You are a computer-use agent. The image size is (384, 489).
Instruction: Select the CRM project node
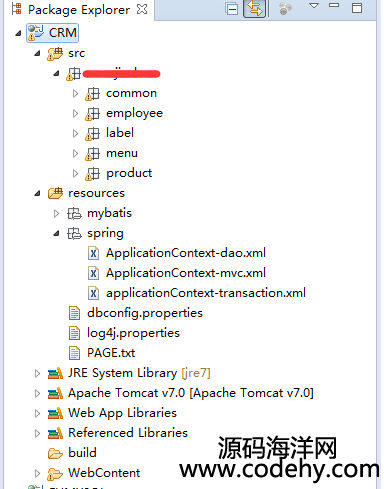click(x=53, y=33)
